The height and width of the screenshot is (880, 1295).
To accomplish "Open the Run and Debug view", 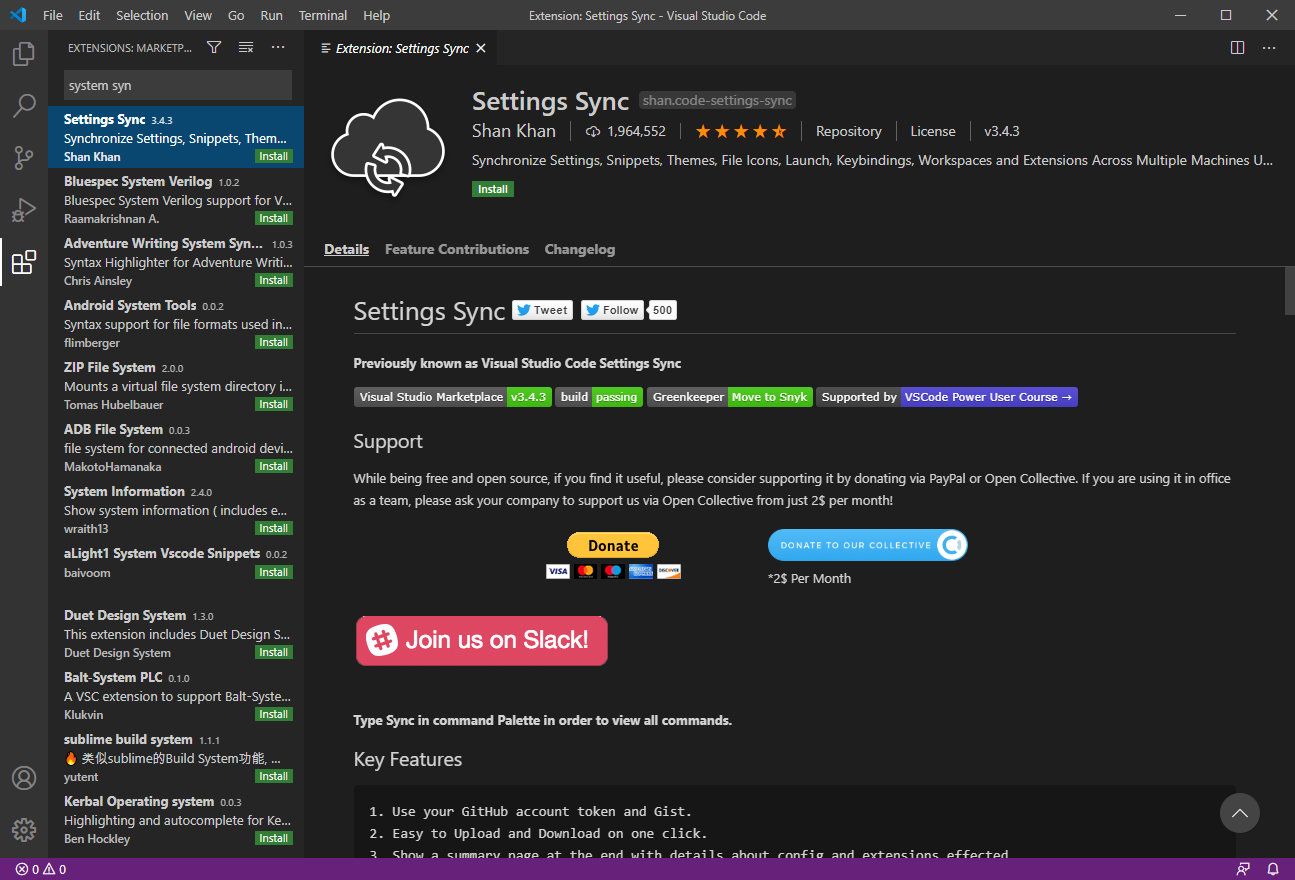I will point(24,210).
